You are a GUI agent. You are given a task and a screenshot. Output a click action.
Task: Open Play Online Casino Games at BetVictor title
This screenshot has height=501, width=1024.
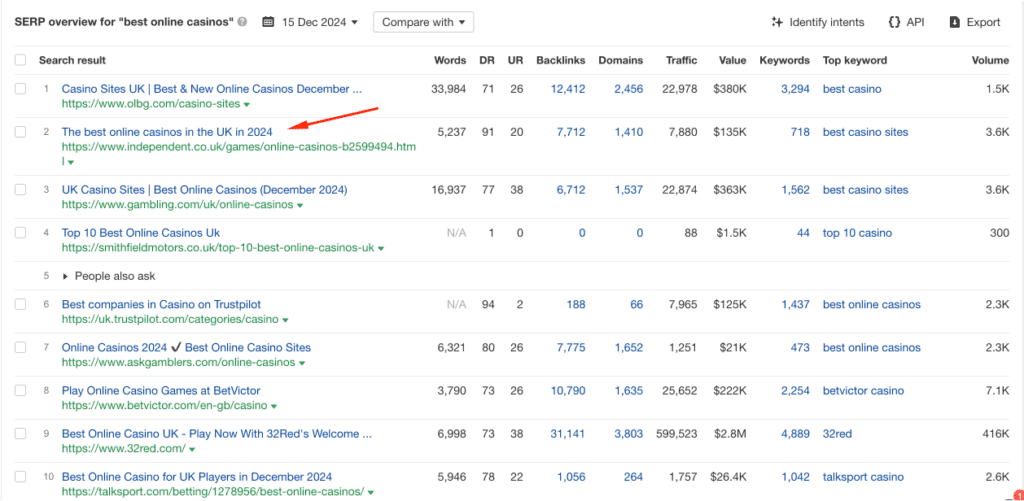point(161,391)
